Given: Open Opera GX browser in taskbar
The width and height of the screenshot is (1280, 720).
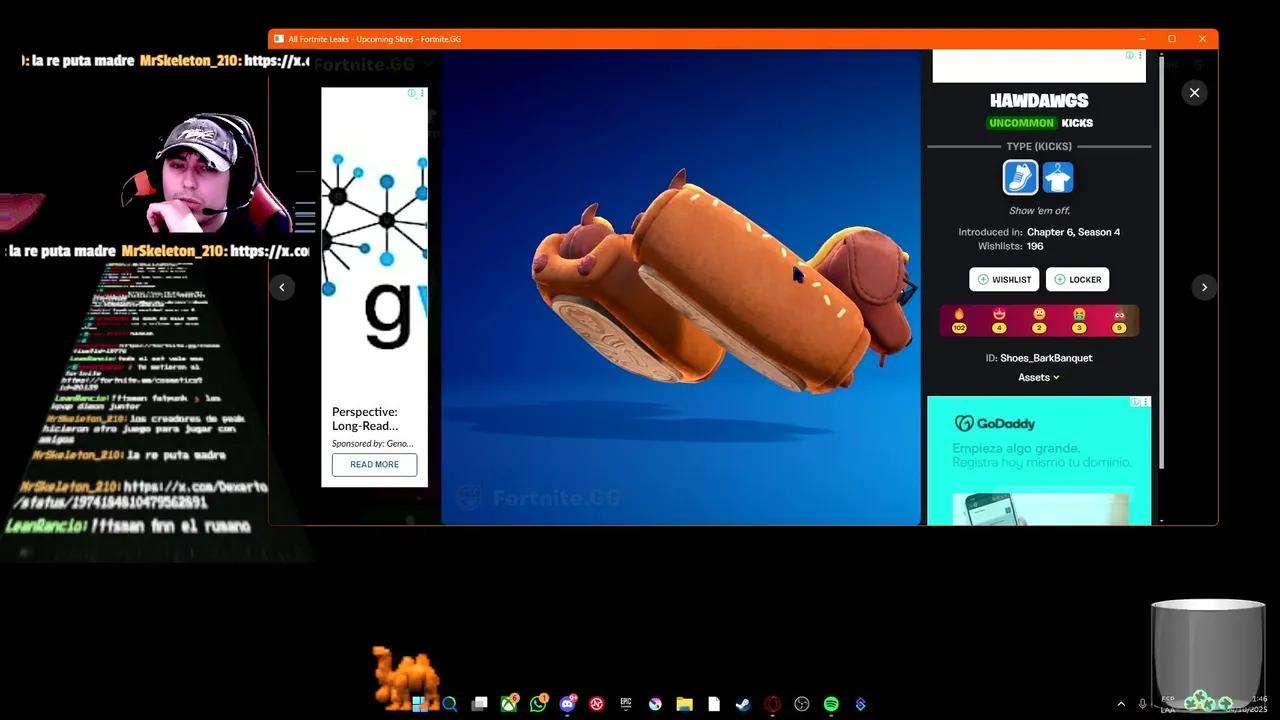Looking at the screenshot, I should coord(772,704).
